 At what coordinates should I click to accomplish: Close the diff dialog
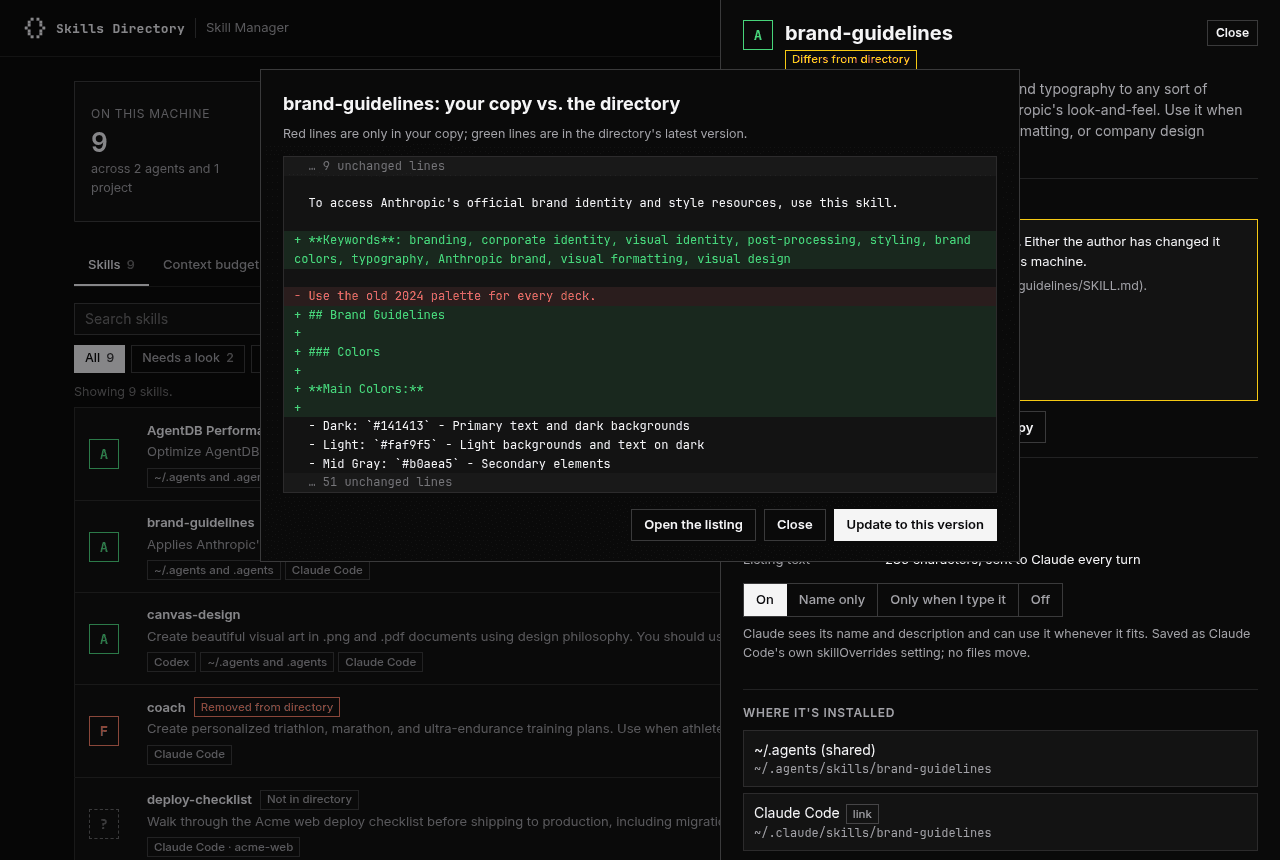tap(795, 525)
